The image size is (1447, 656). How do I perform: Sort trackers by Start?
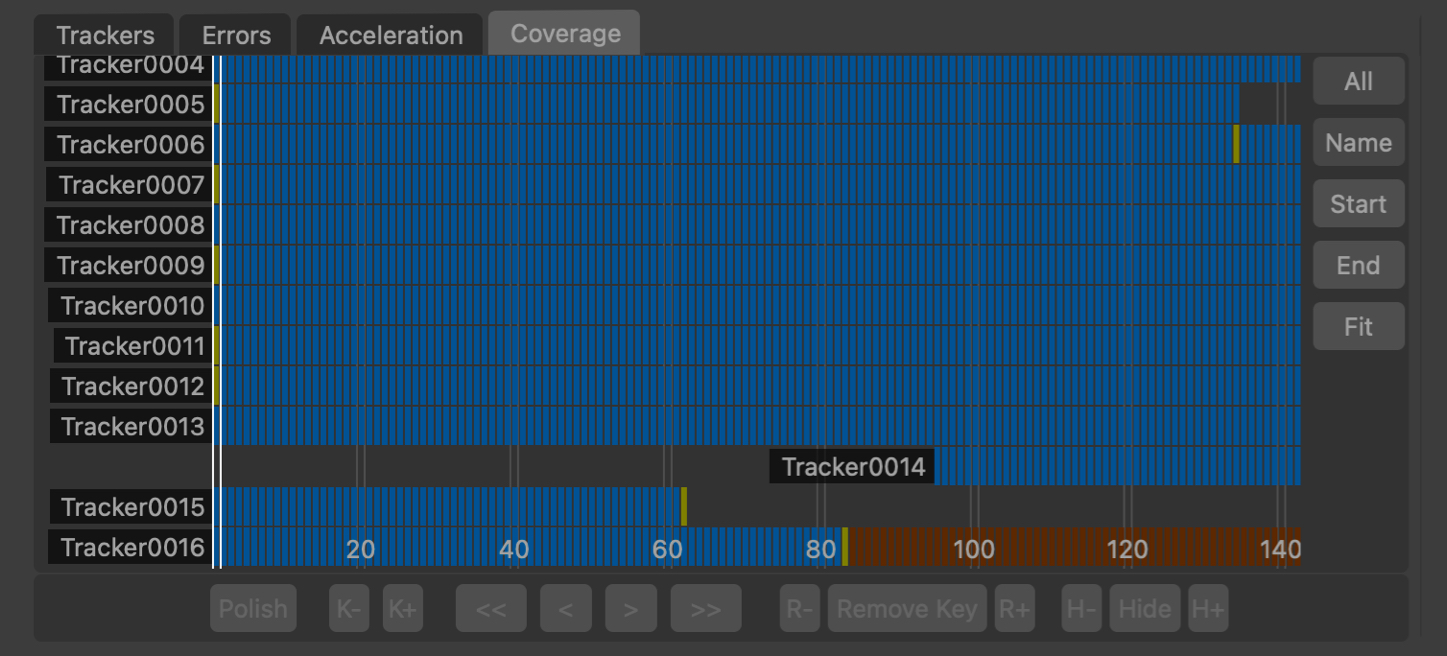point(1358,203)
